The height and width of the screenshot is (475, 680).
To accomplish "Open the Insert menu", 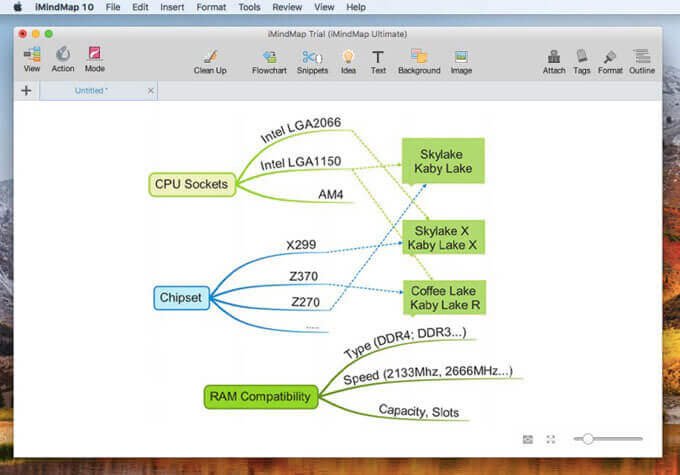I will tap(172, 7).
